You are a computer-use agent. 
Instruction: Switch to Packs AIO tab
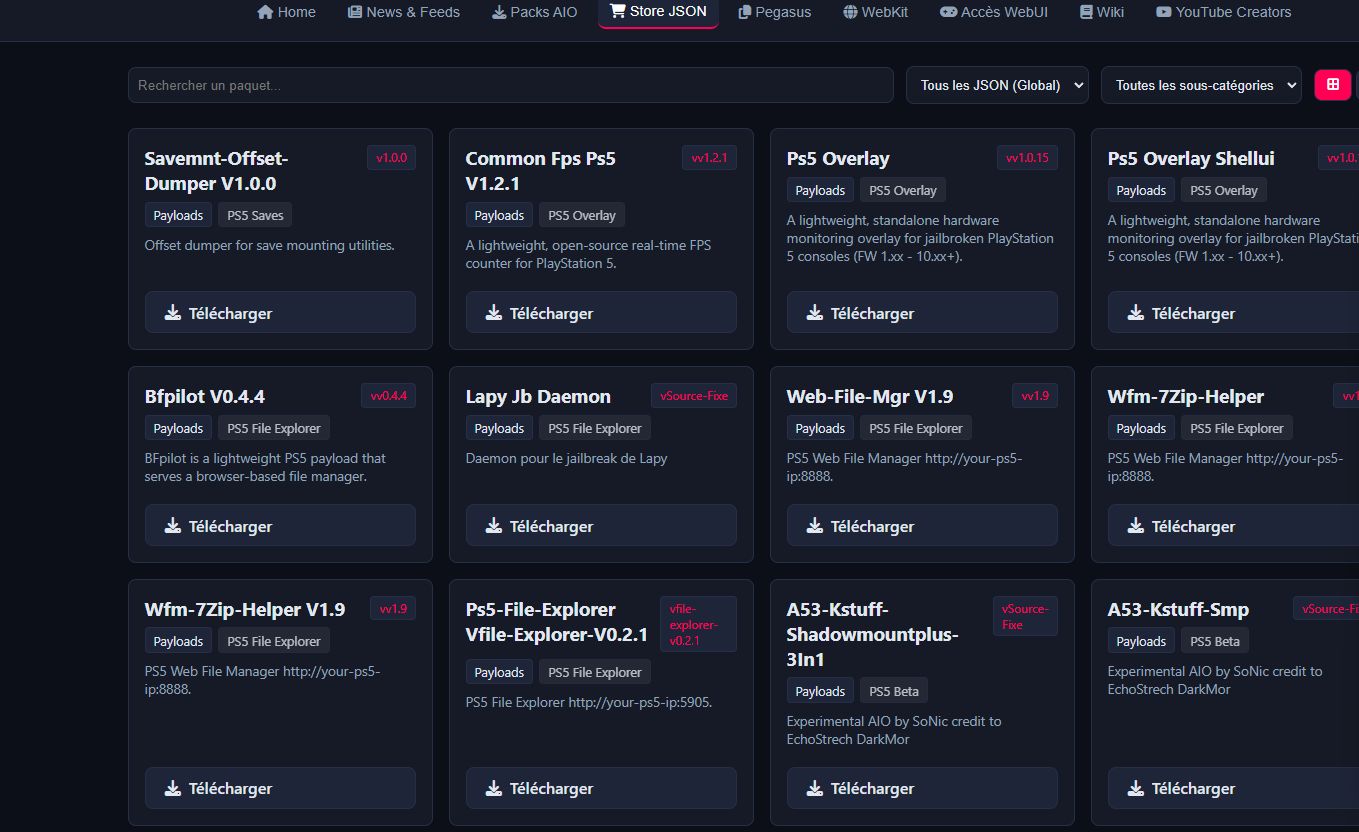pyautogui.click(x=535, y=12)
